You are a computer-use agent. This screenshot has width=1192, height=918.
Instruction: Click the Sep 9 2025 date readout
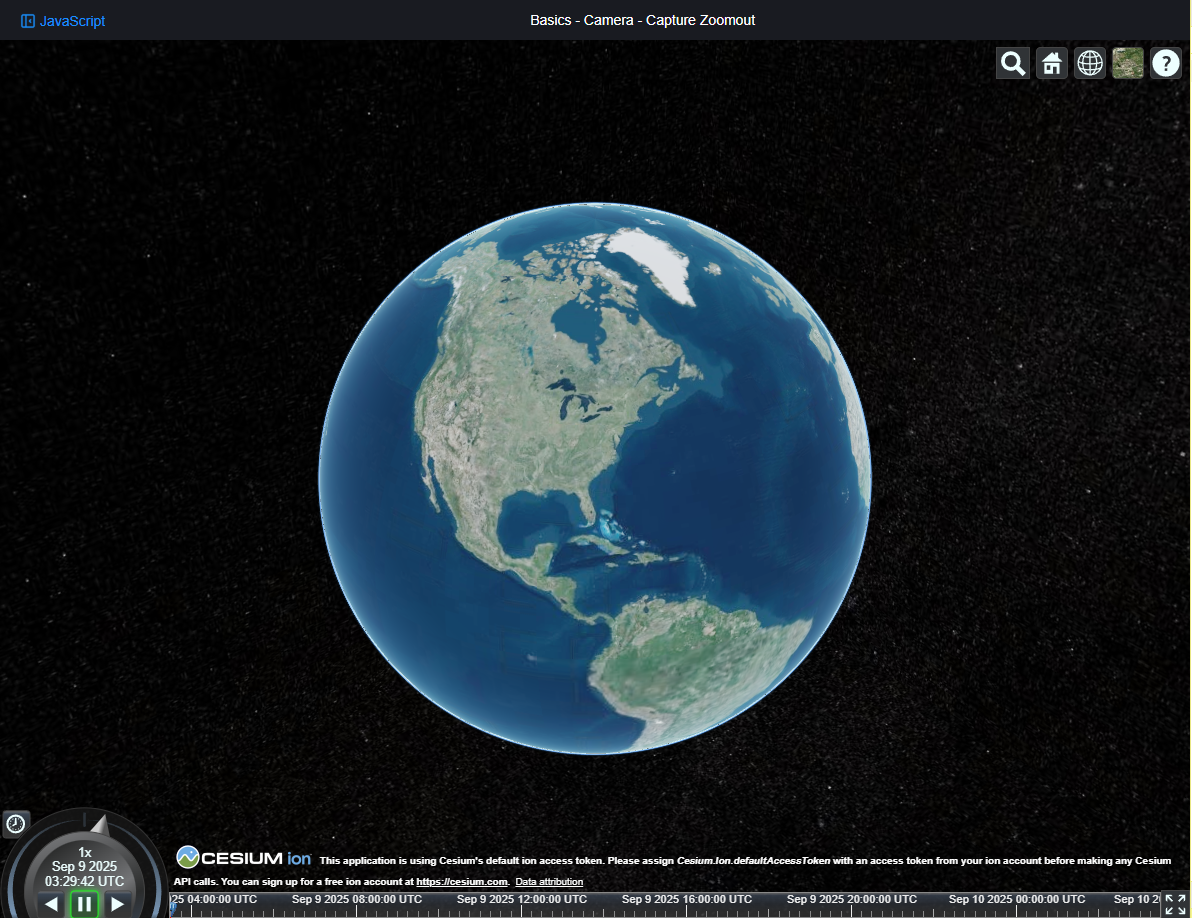coord(84,866)
